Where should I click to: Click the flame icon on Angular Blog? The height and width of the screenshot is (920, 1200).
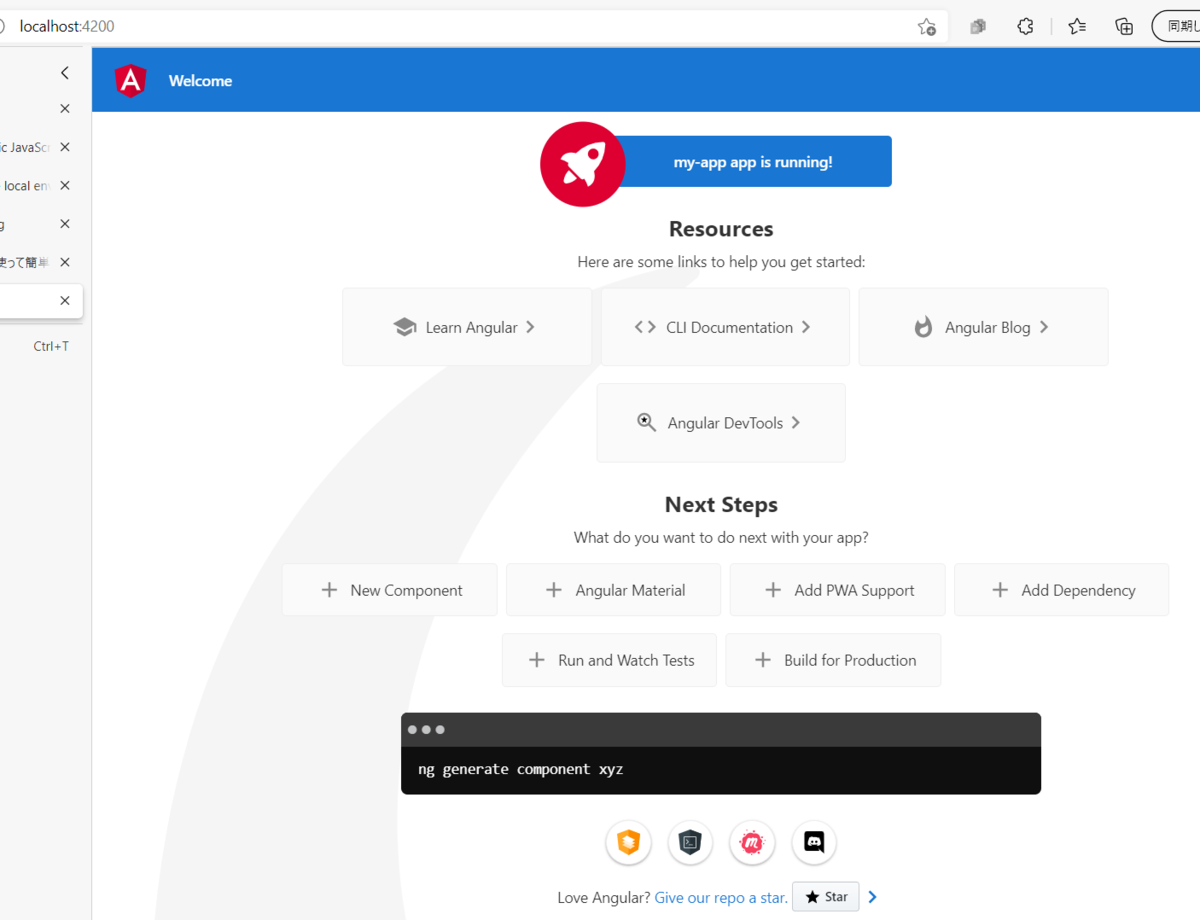(924, 327)
